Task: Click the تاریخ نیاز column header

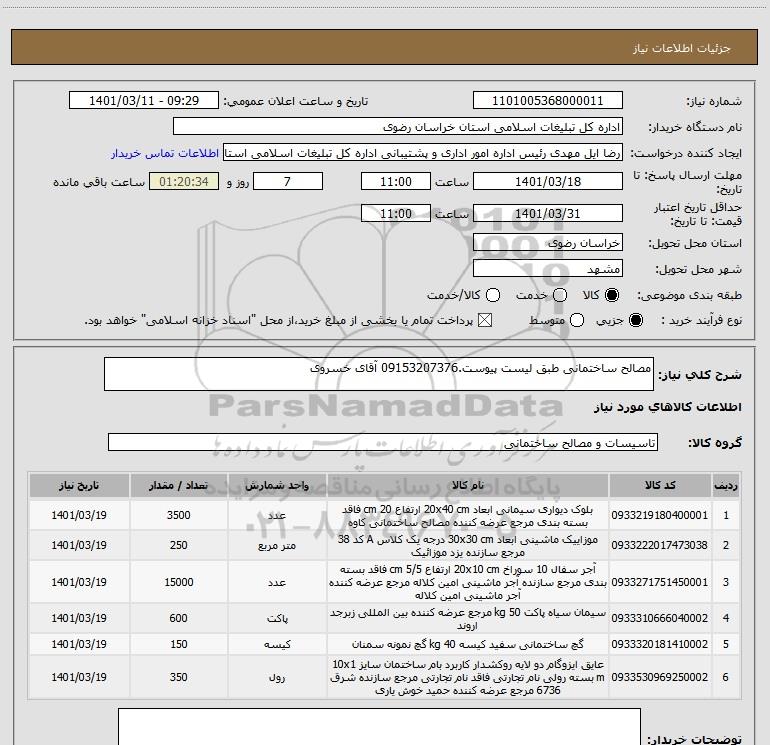Action: [x=79, y=486]
